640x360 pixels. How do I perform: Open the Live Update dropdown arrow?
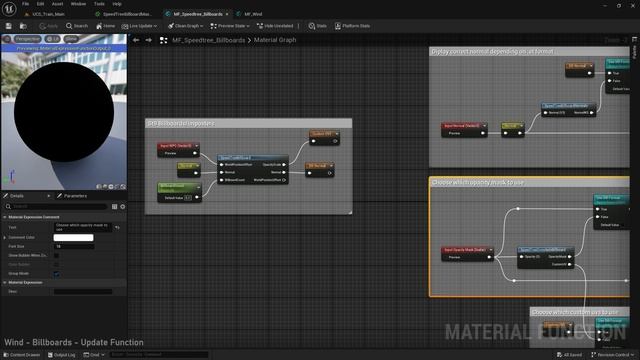click(x=156, y=26)
